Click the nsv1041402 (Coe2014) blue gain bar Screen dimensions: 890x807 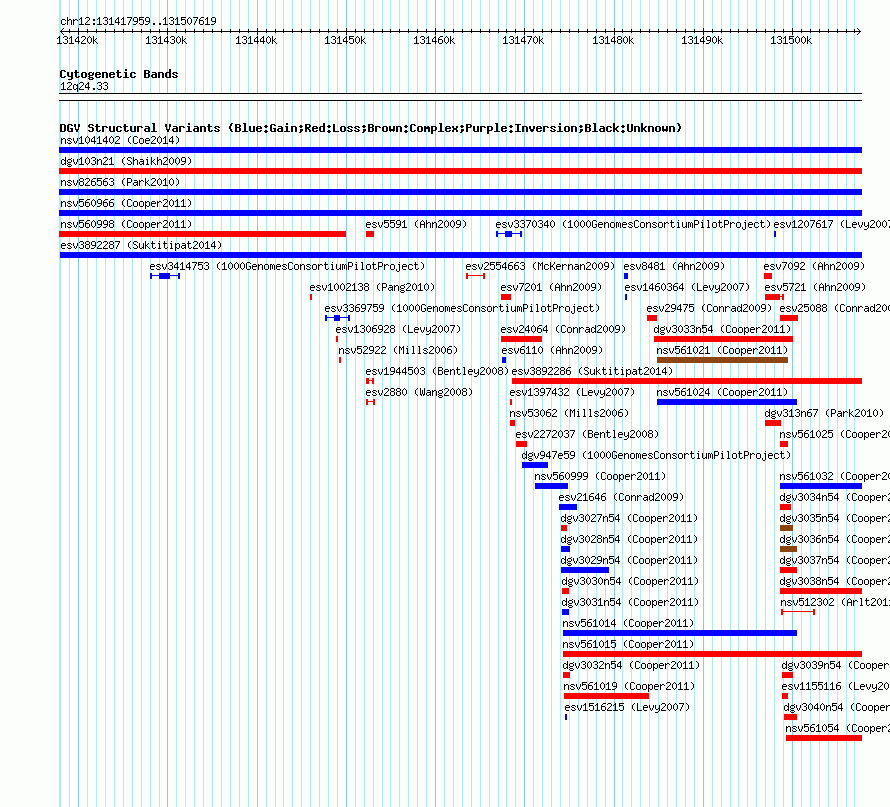tap(460, 150)
